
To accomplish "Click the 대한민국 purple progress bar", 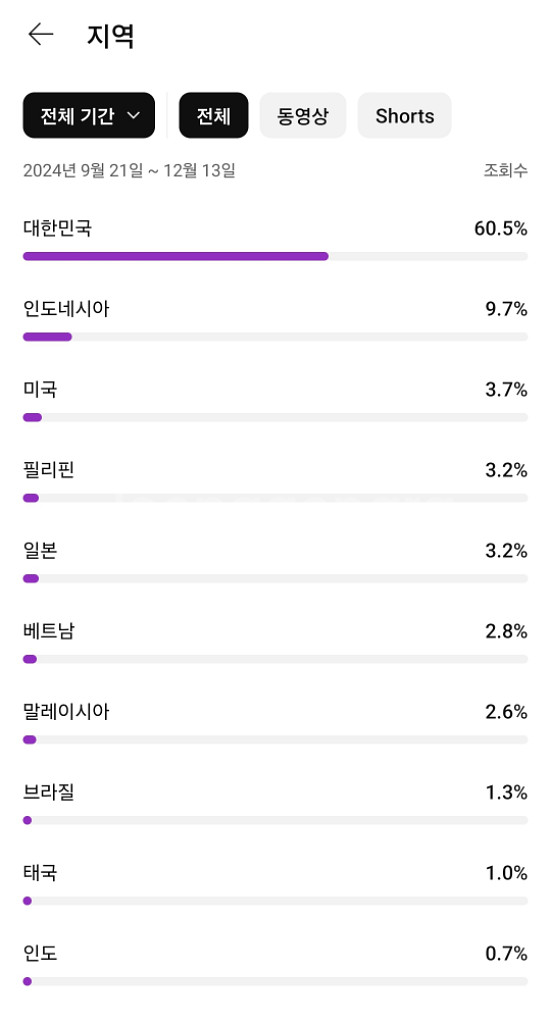I will tap(176, 257).
